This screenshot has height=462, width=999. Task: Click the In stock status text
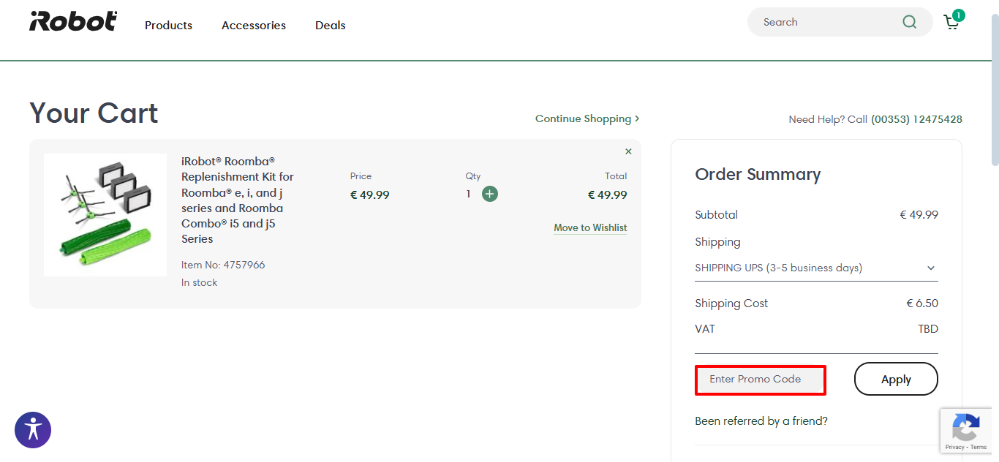pos(199,282)
